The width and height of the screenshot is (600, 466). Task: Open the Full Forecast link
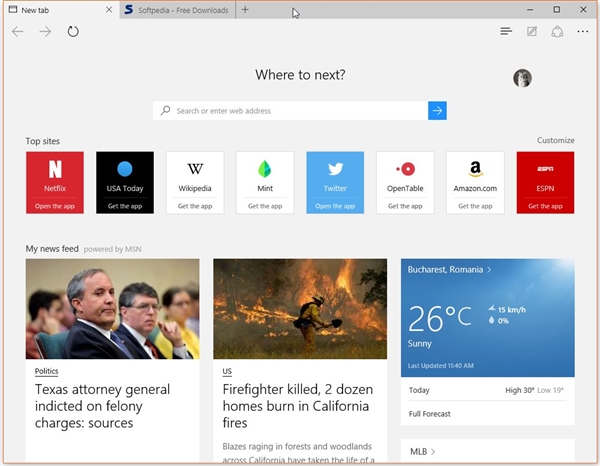tap(430, 414)
